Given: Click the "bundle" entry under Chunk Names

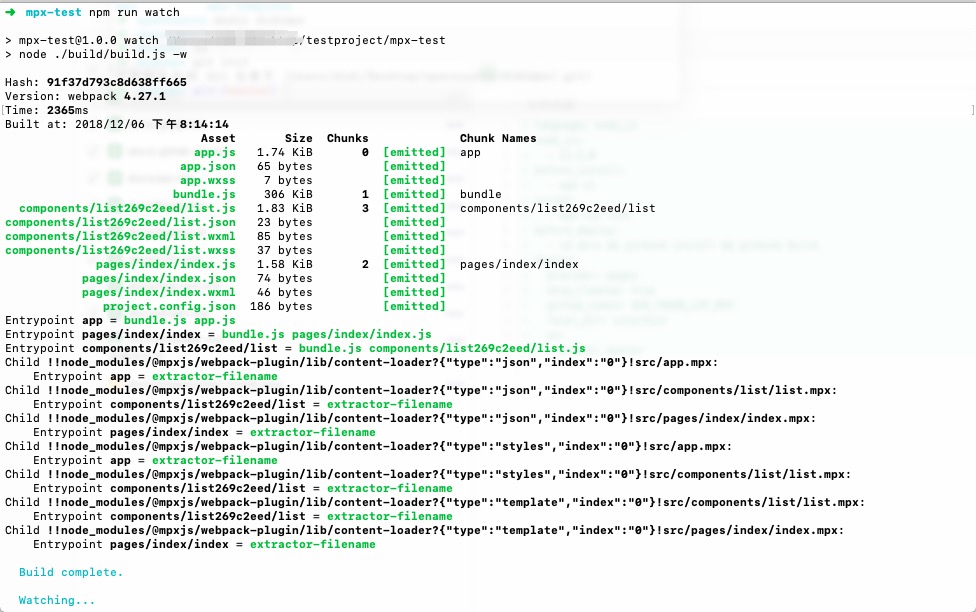Looking at the screenshot, I should tap(481, 194).
